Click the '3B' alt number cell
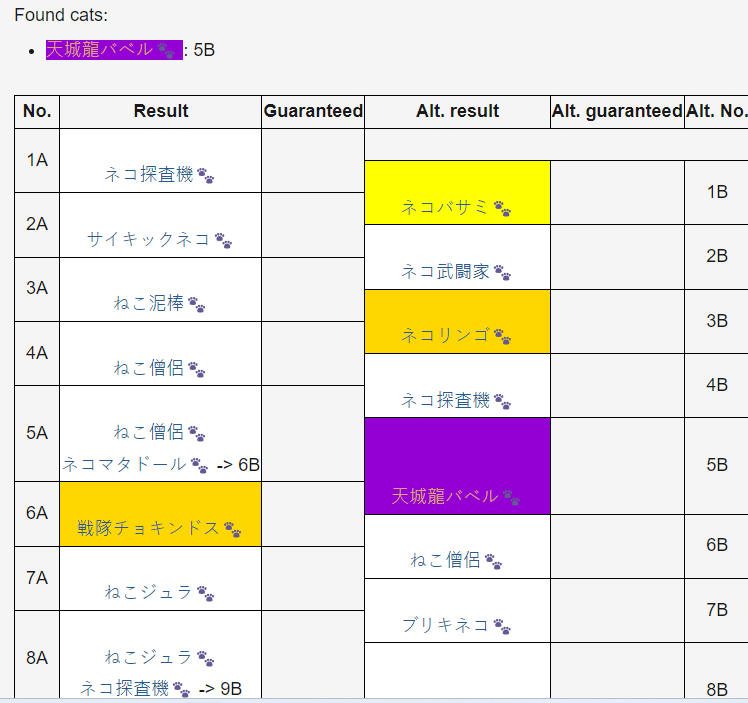Screen dimensions: 748x703 (x=717, y=321)
